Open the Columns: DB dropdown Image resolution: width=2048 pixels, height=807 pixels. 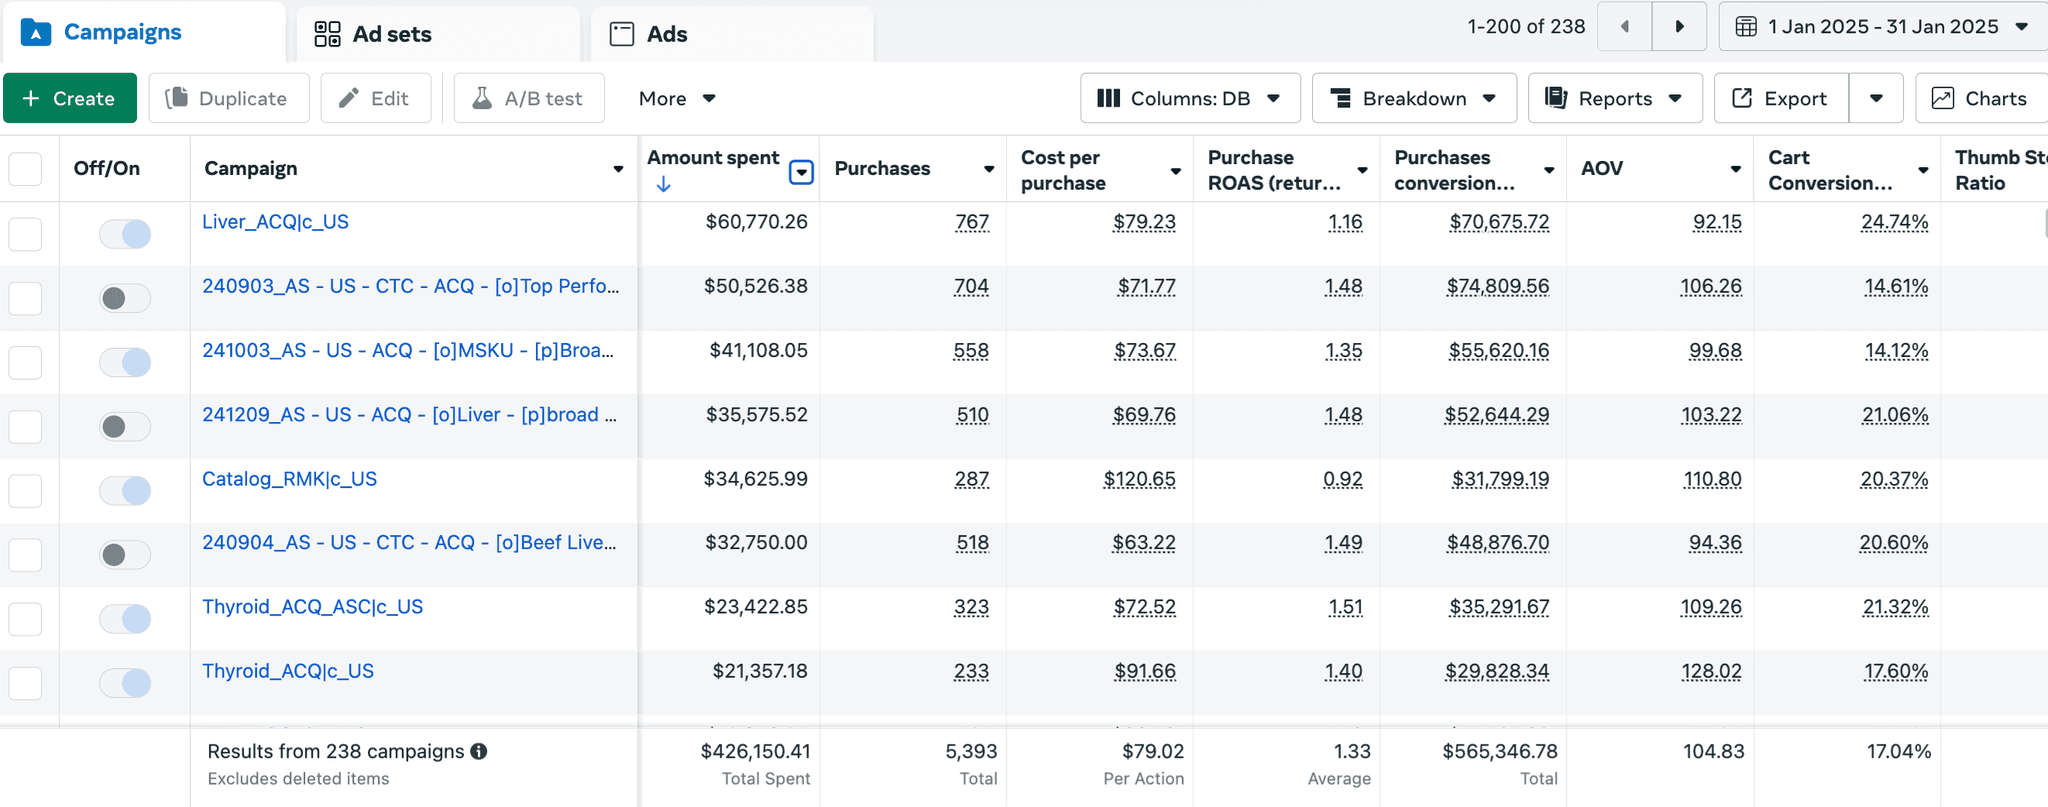pos(1190,98)
